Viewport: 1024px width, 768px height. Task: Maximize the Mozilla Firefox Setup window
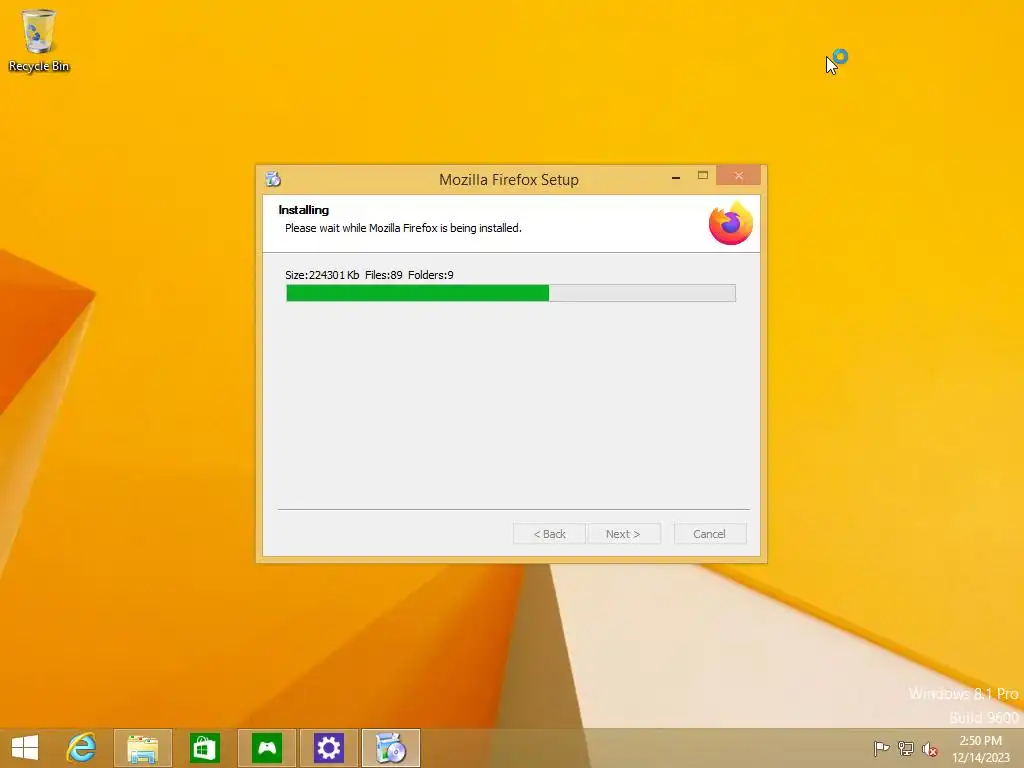(703, 176)
